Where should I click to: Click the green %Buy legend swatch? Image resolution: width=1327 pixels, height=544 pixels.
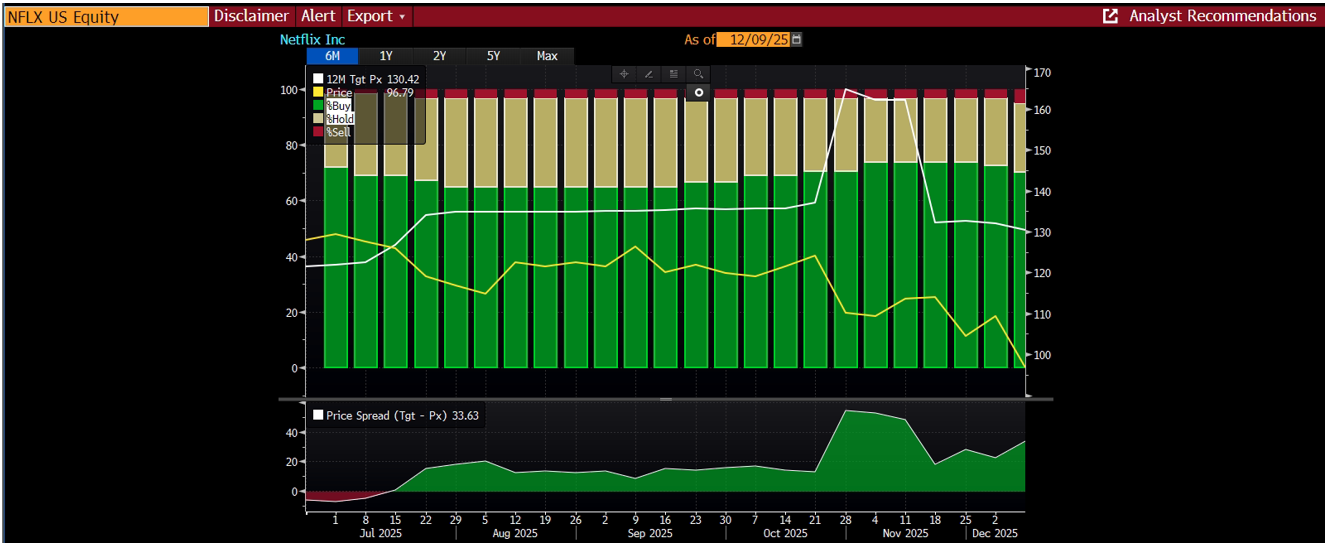318,106
